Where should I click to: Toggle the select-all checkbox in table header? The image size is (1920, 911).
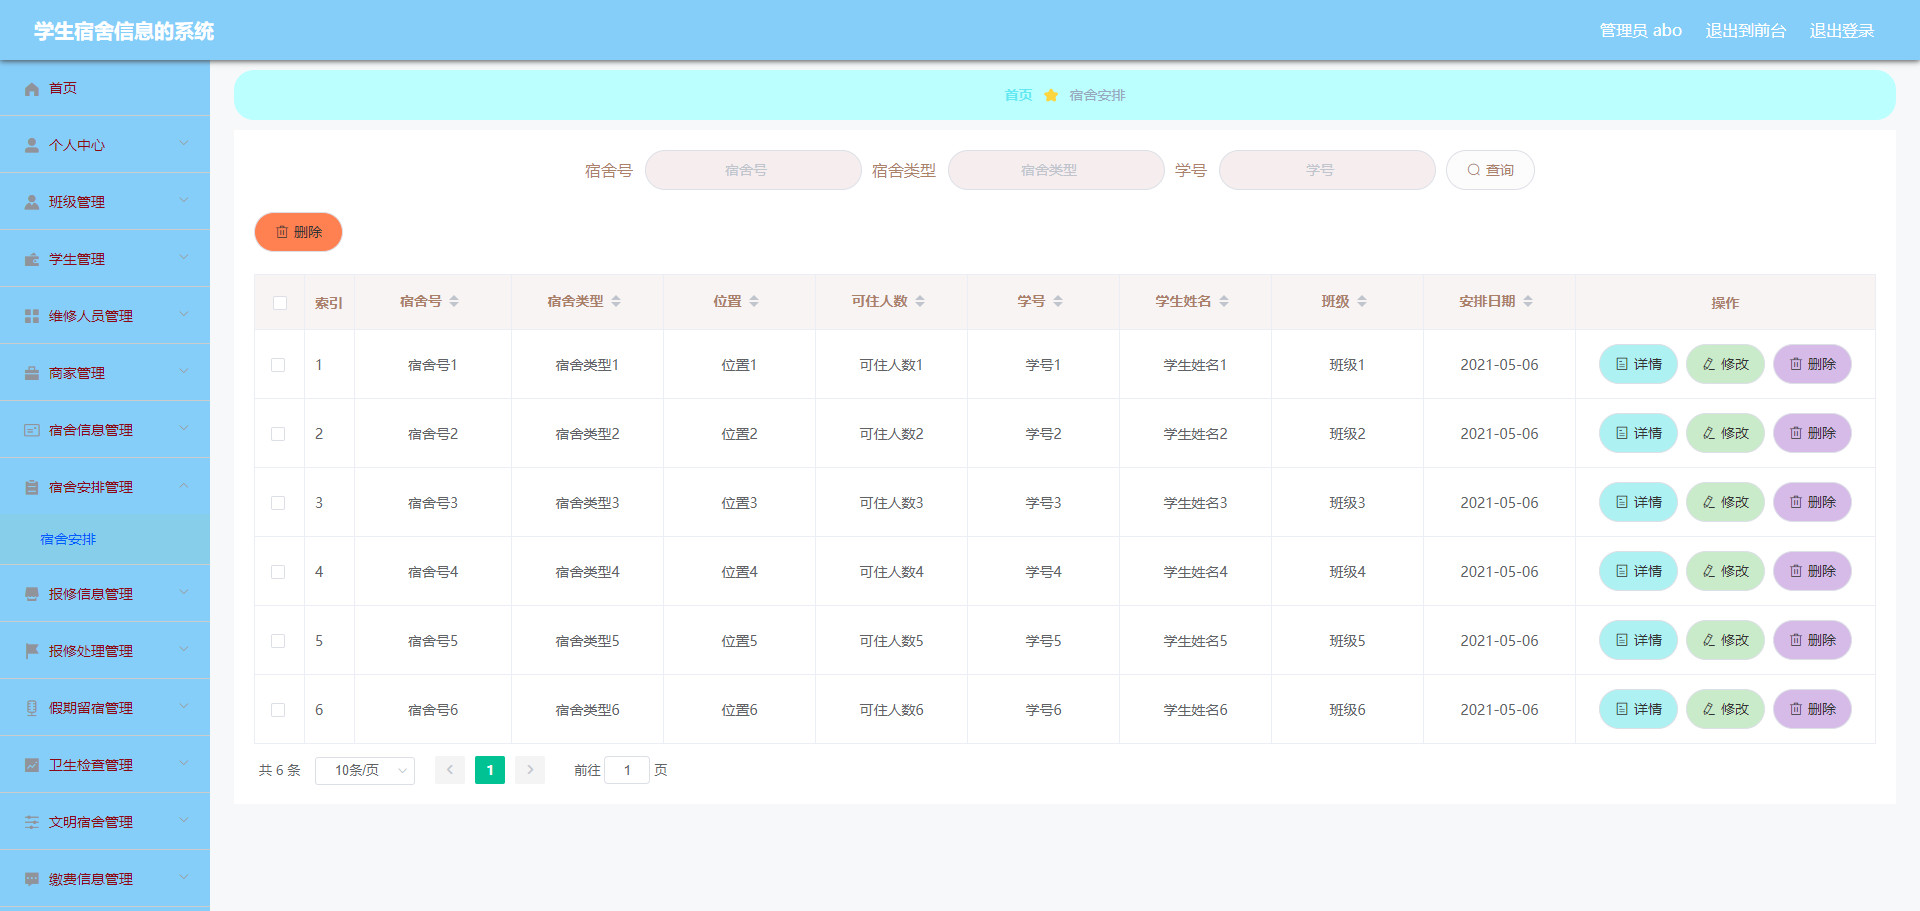(x=280, y=303)
